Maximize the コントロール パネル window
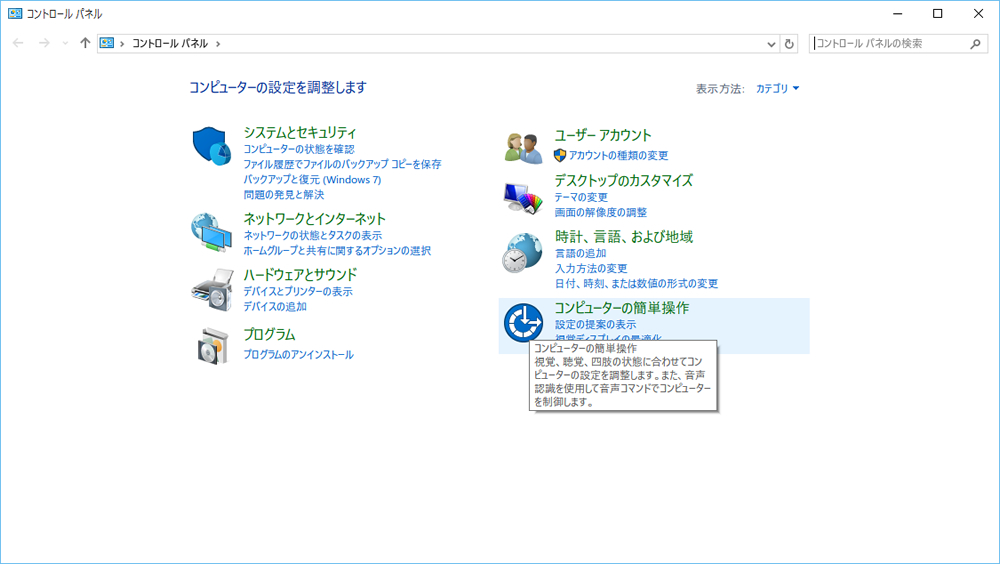The width and height of the screenshot is (1000, 564). [938, 13]
